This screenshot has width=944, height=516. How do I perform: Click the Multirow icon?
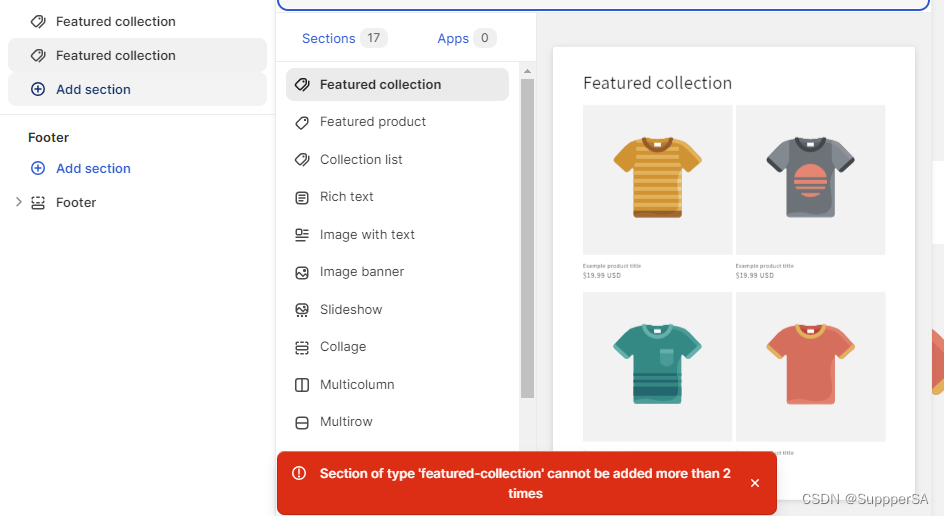click(x=302, y=422)
